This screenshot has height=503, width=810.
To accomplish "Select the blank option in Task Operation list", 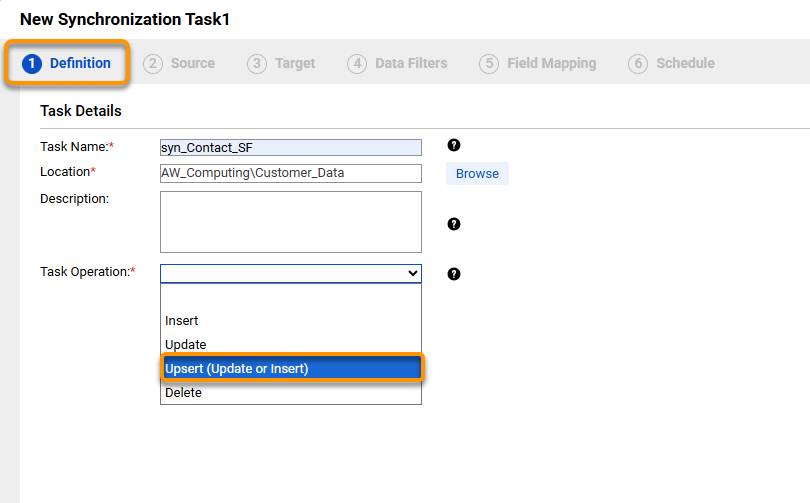I will tap(291, 296).
